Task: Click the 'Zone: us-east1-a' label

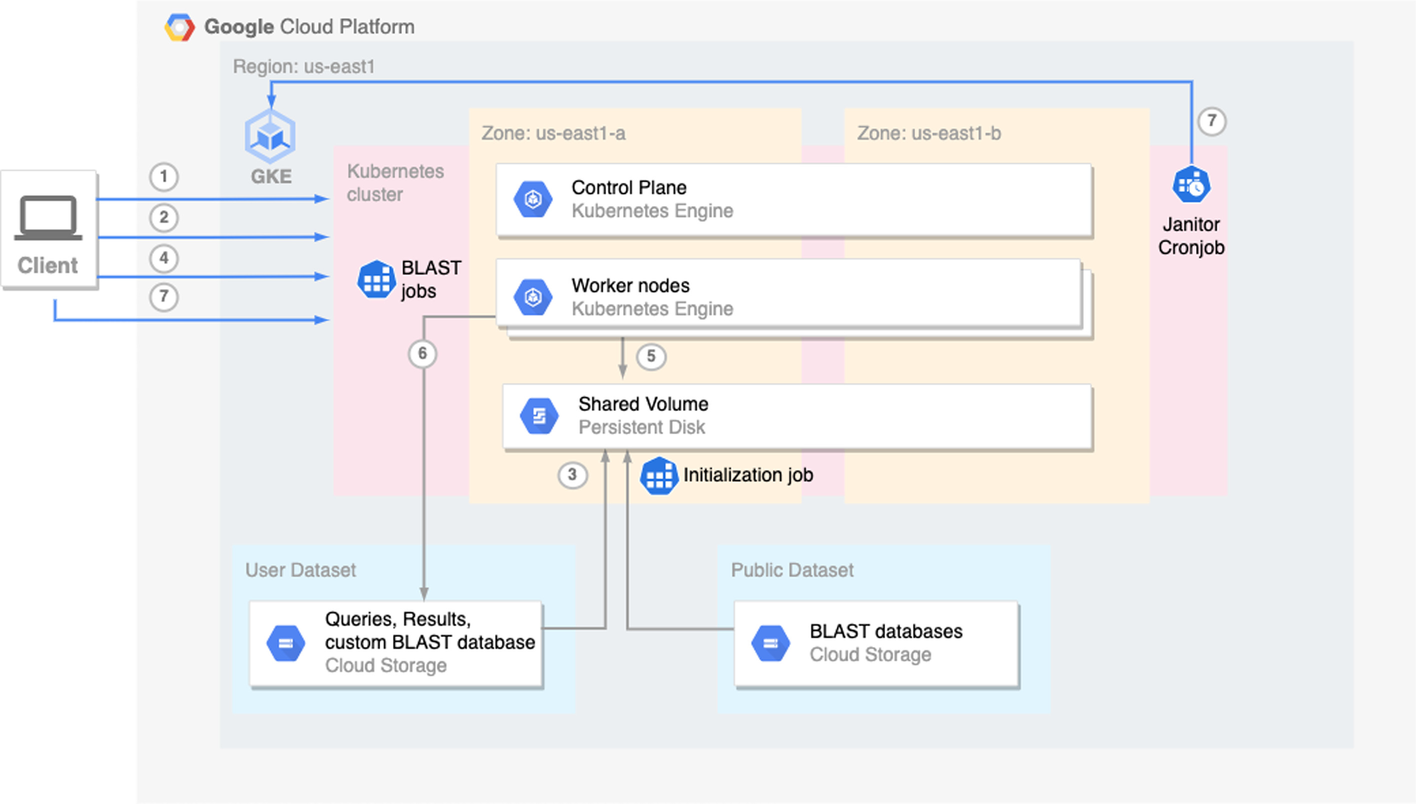Action: pos(554,133)
